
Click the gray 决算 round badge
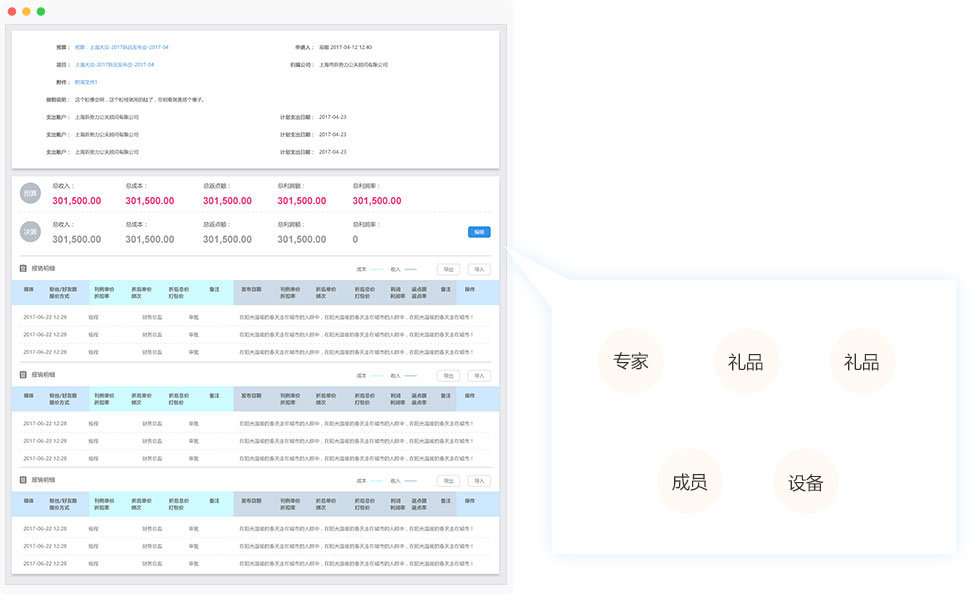[x=31, y=232]
